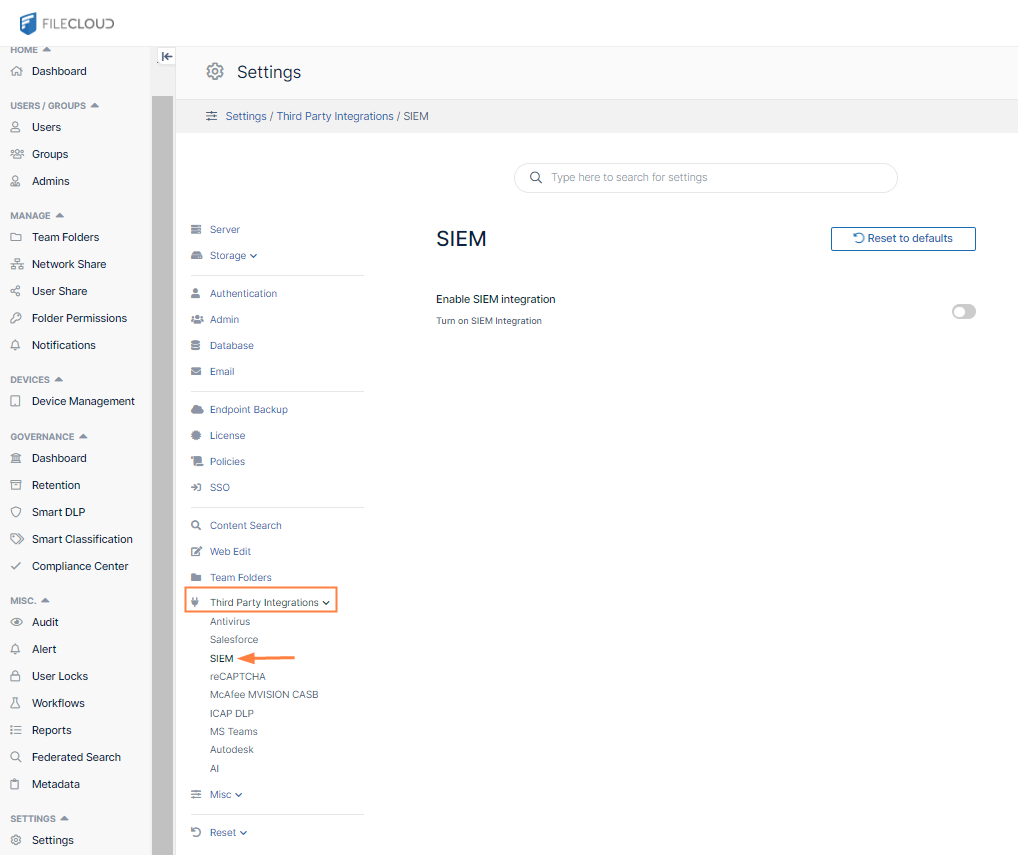
Task: Collapse the Users / Groups sidebar section
Action: (95, 105)
